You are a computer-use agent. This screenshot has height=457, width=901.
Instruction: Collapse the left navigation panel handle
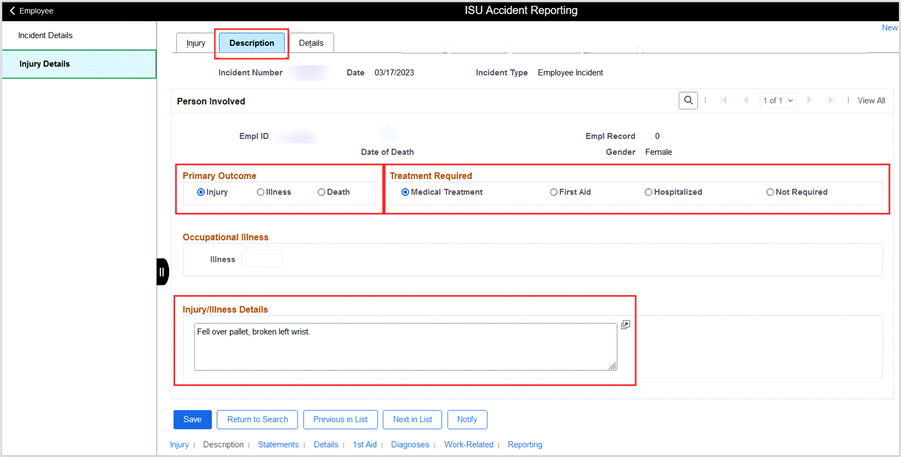pyautogui.click(x=162, y=272)
